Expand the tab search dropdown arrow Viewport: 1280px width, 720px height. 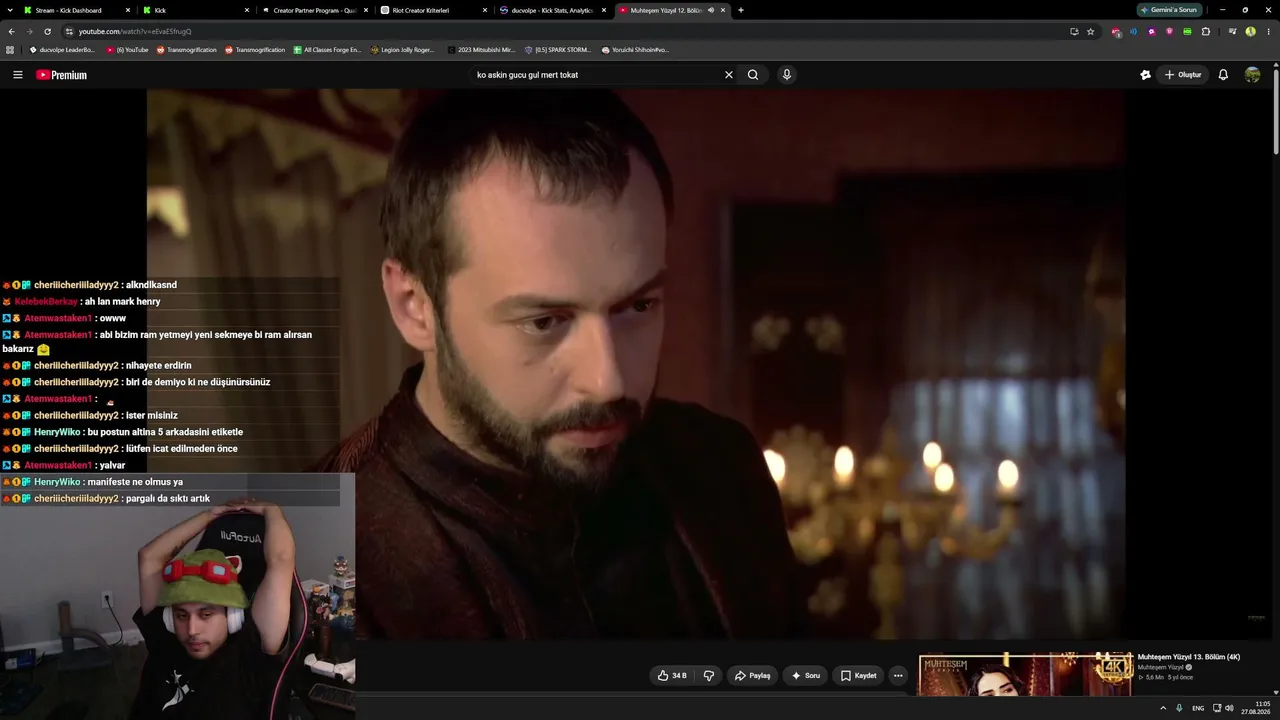click(11, 10)
